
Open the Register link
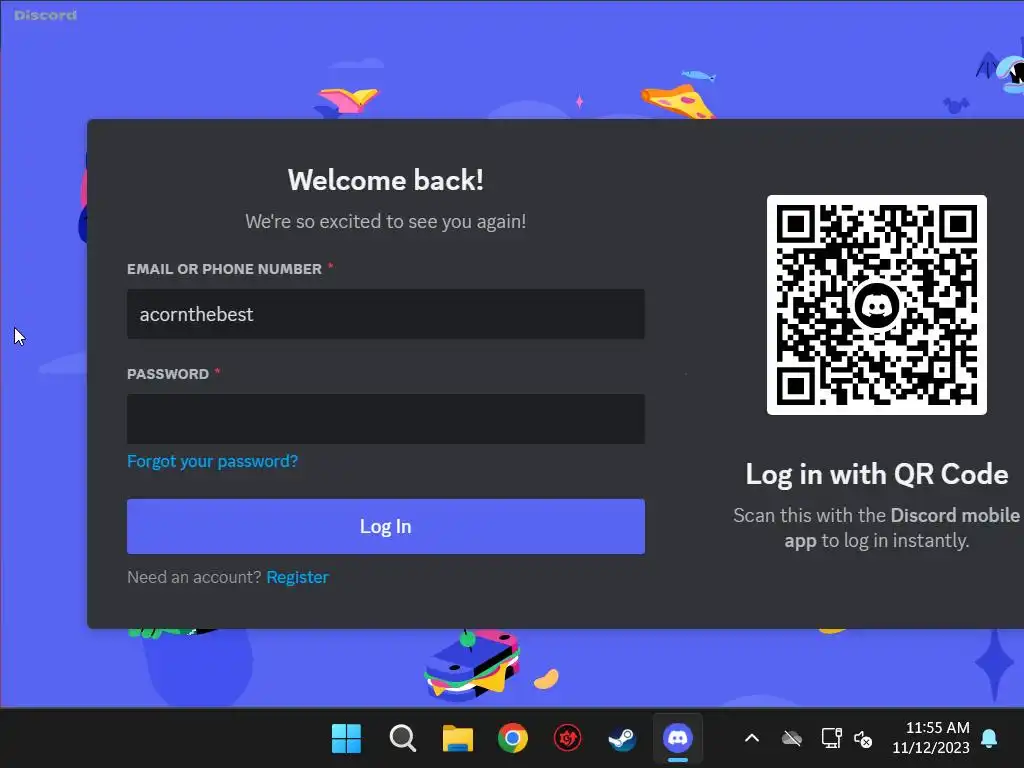point(298,577)
